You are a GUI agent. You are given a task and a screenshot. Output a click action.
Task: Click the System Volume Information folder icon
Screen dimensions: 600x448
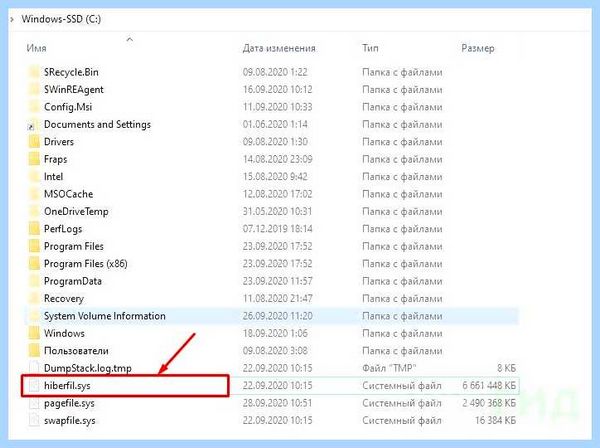point(34,316)
